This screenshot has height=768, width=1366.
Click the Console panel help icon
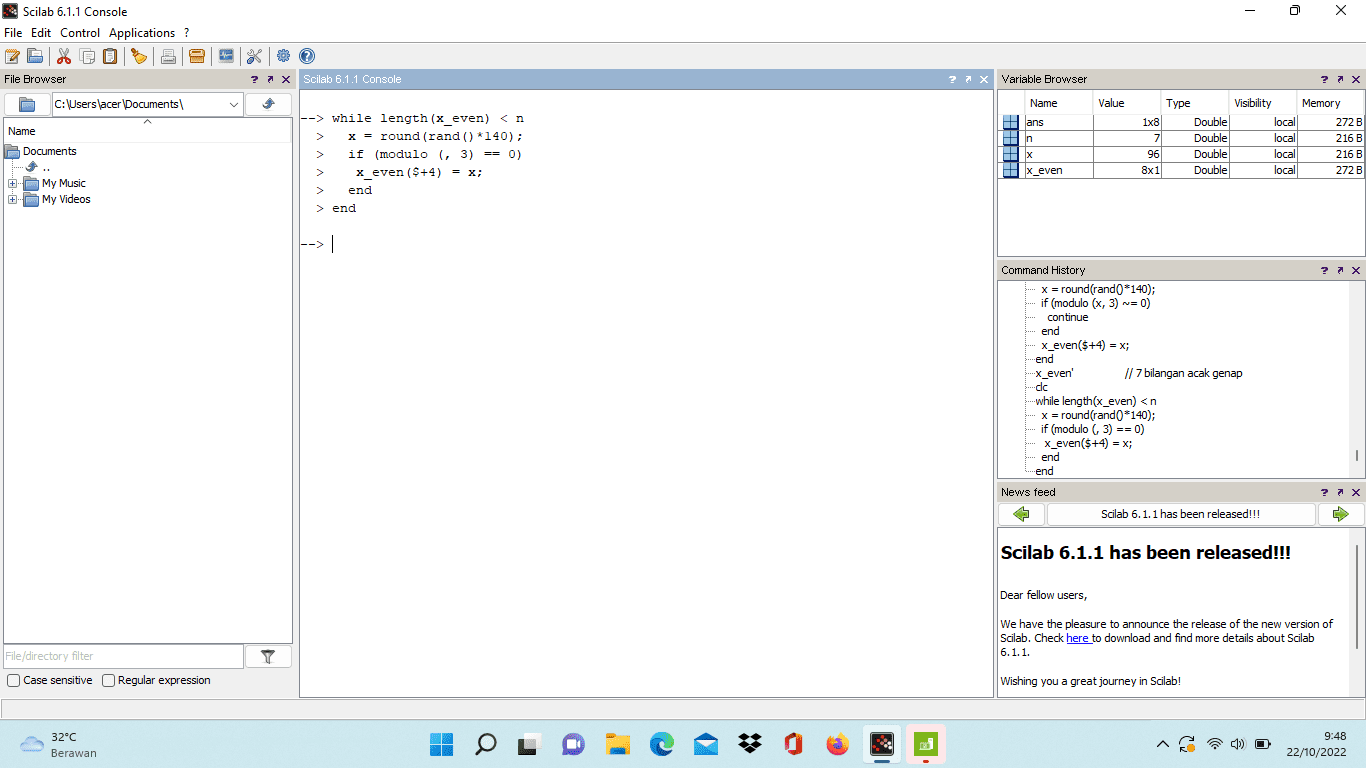pos(953,79)
